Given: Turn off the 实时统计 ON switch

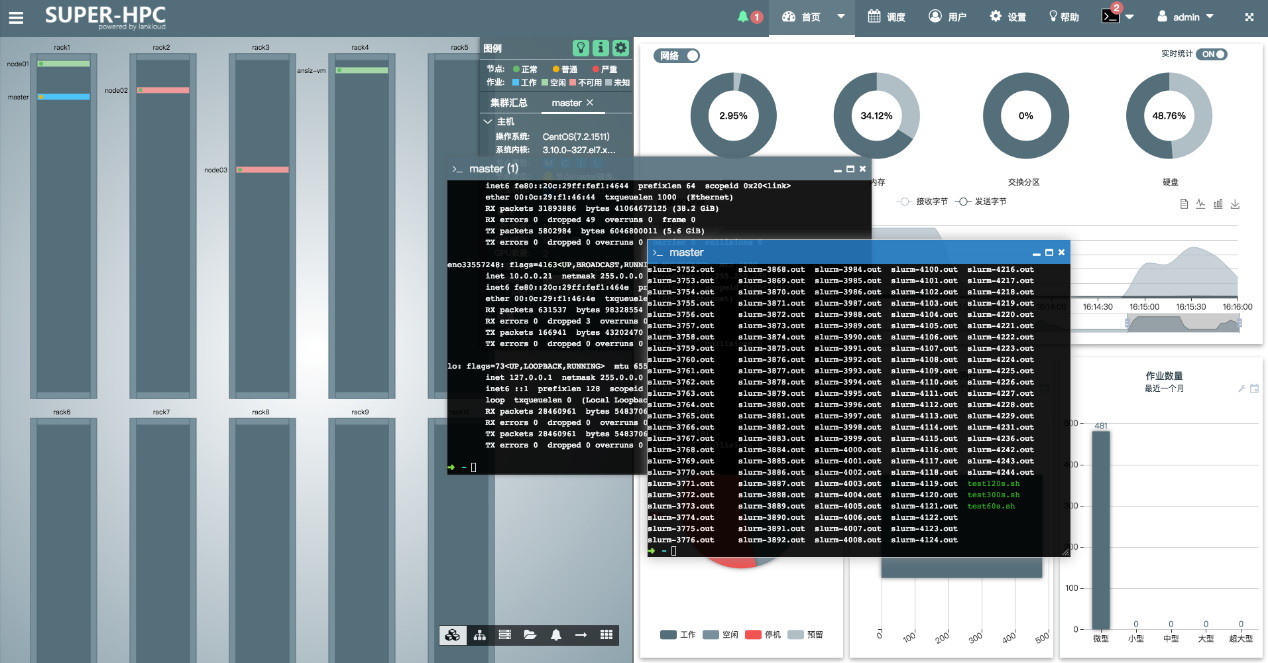Looking at the screenshot, I should click(x=1212, y=54).
